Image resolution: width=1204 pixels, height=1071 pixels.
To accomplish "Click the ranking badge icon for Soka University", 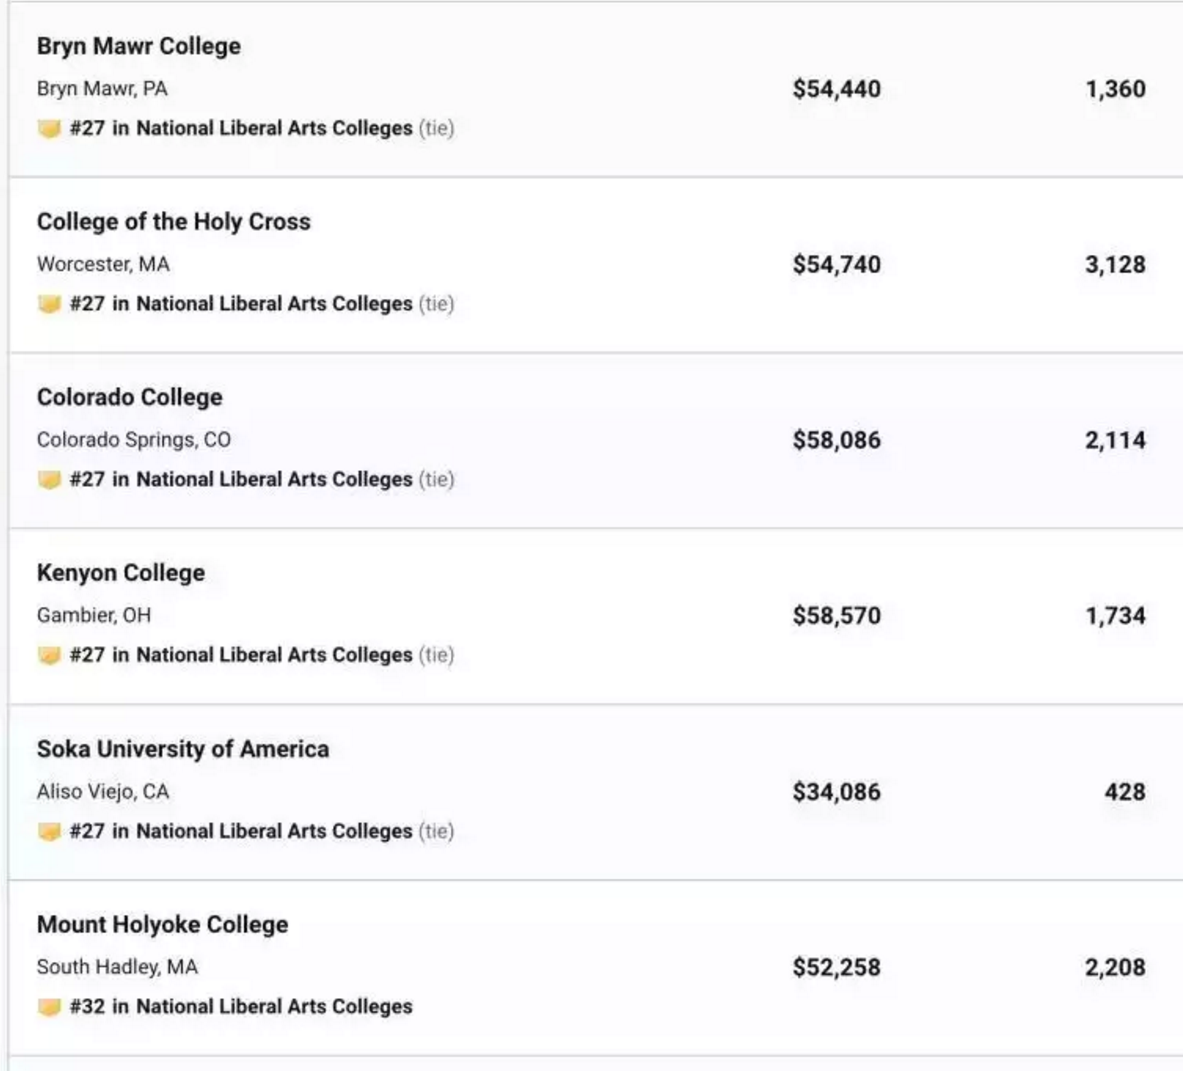I will pos(49,832).
